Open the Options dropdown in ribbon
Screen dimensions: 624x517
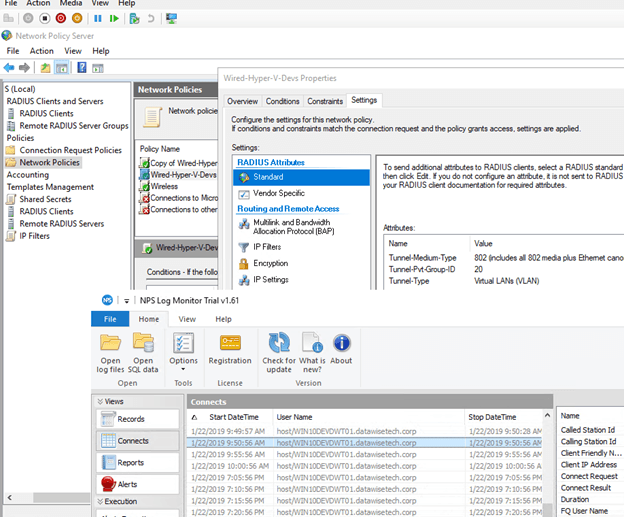(x=183, y=352)
